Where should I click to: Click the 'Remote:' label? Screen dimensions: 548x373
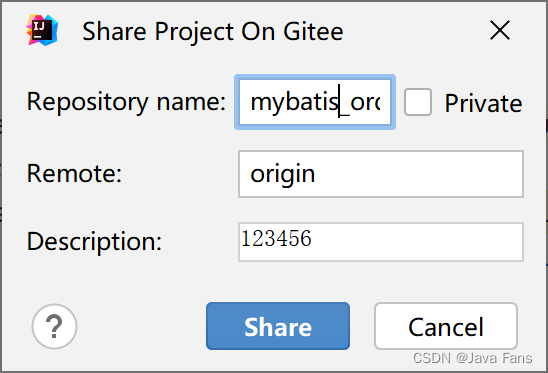74,173
